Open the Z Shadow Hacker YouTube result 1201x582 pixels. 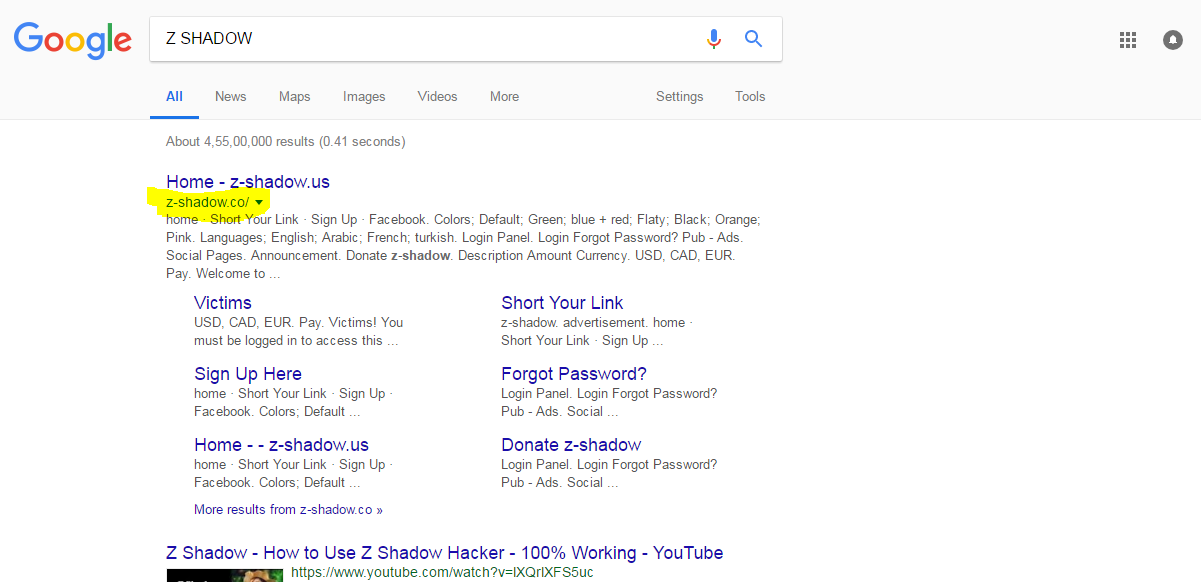tap(444, 553)
